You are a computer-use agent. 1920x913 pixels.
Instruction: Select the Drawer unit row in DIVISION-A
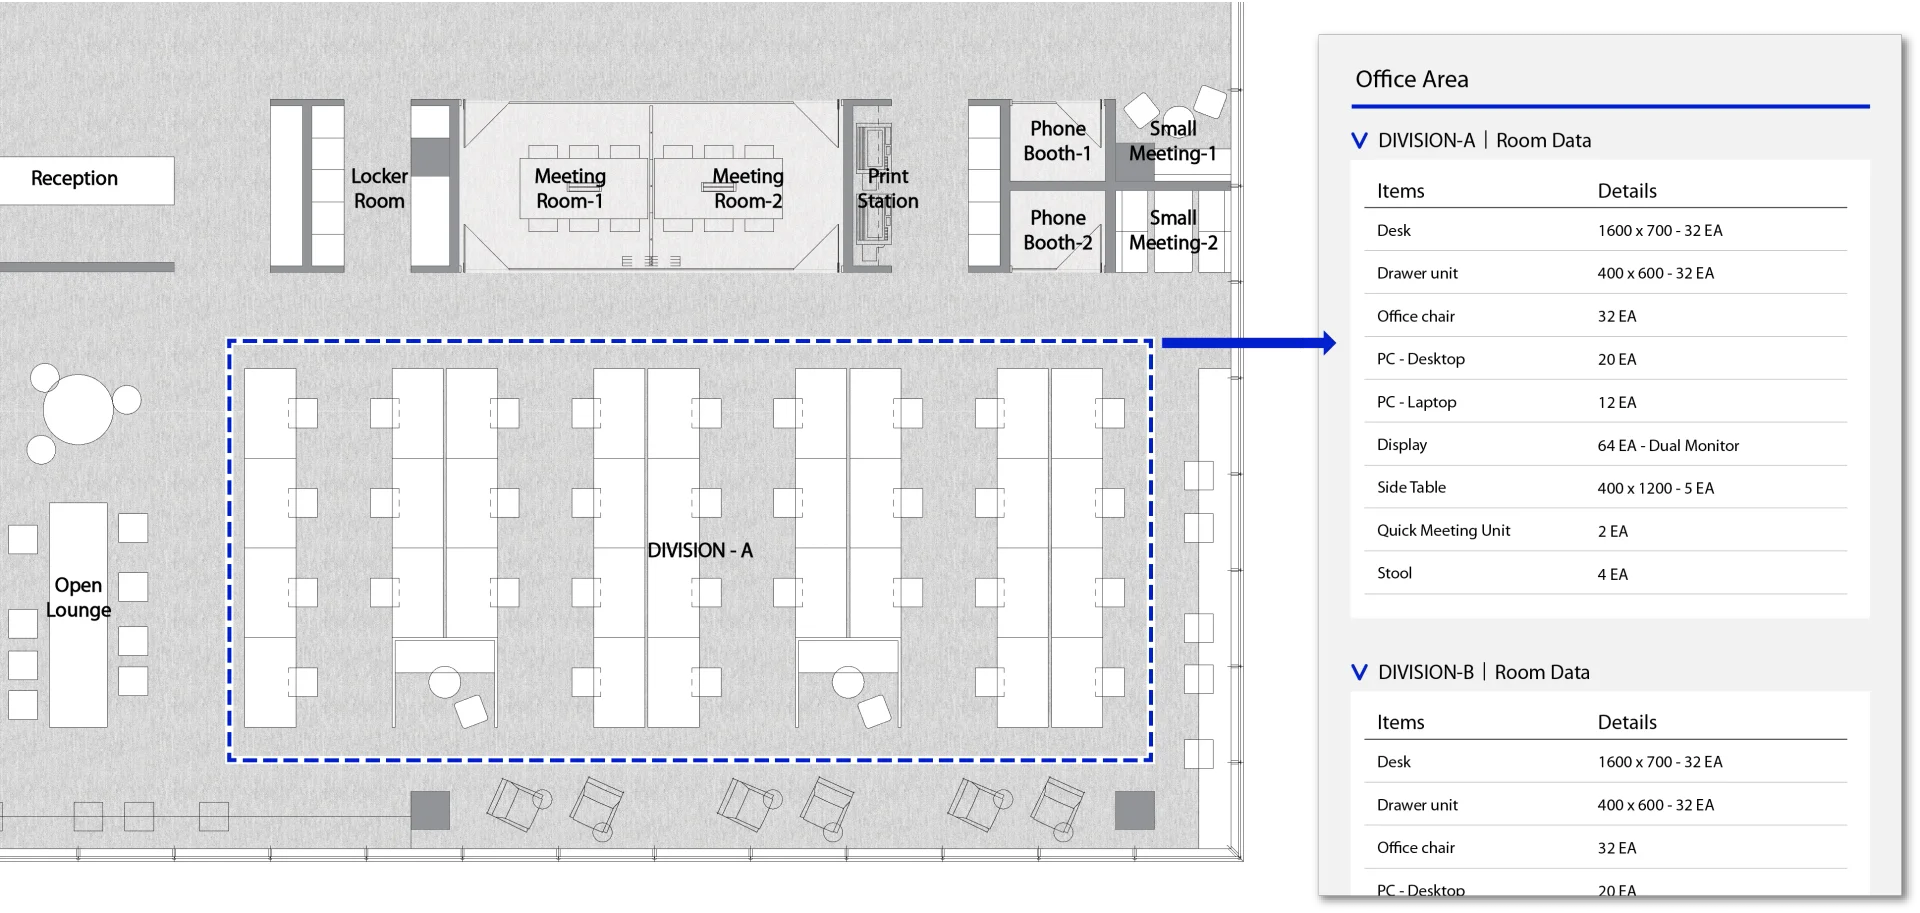coord(1606,273)
